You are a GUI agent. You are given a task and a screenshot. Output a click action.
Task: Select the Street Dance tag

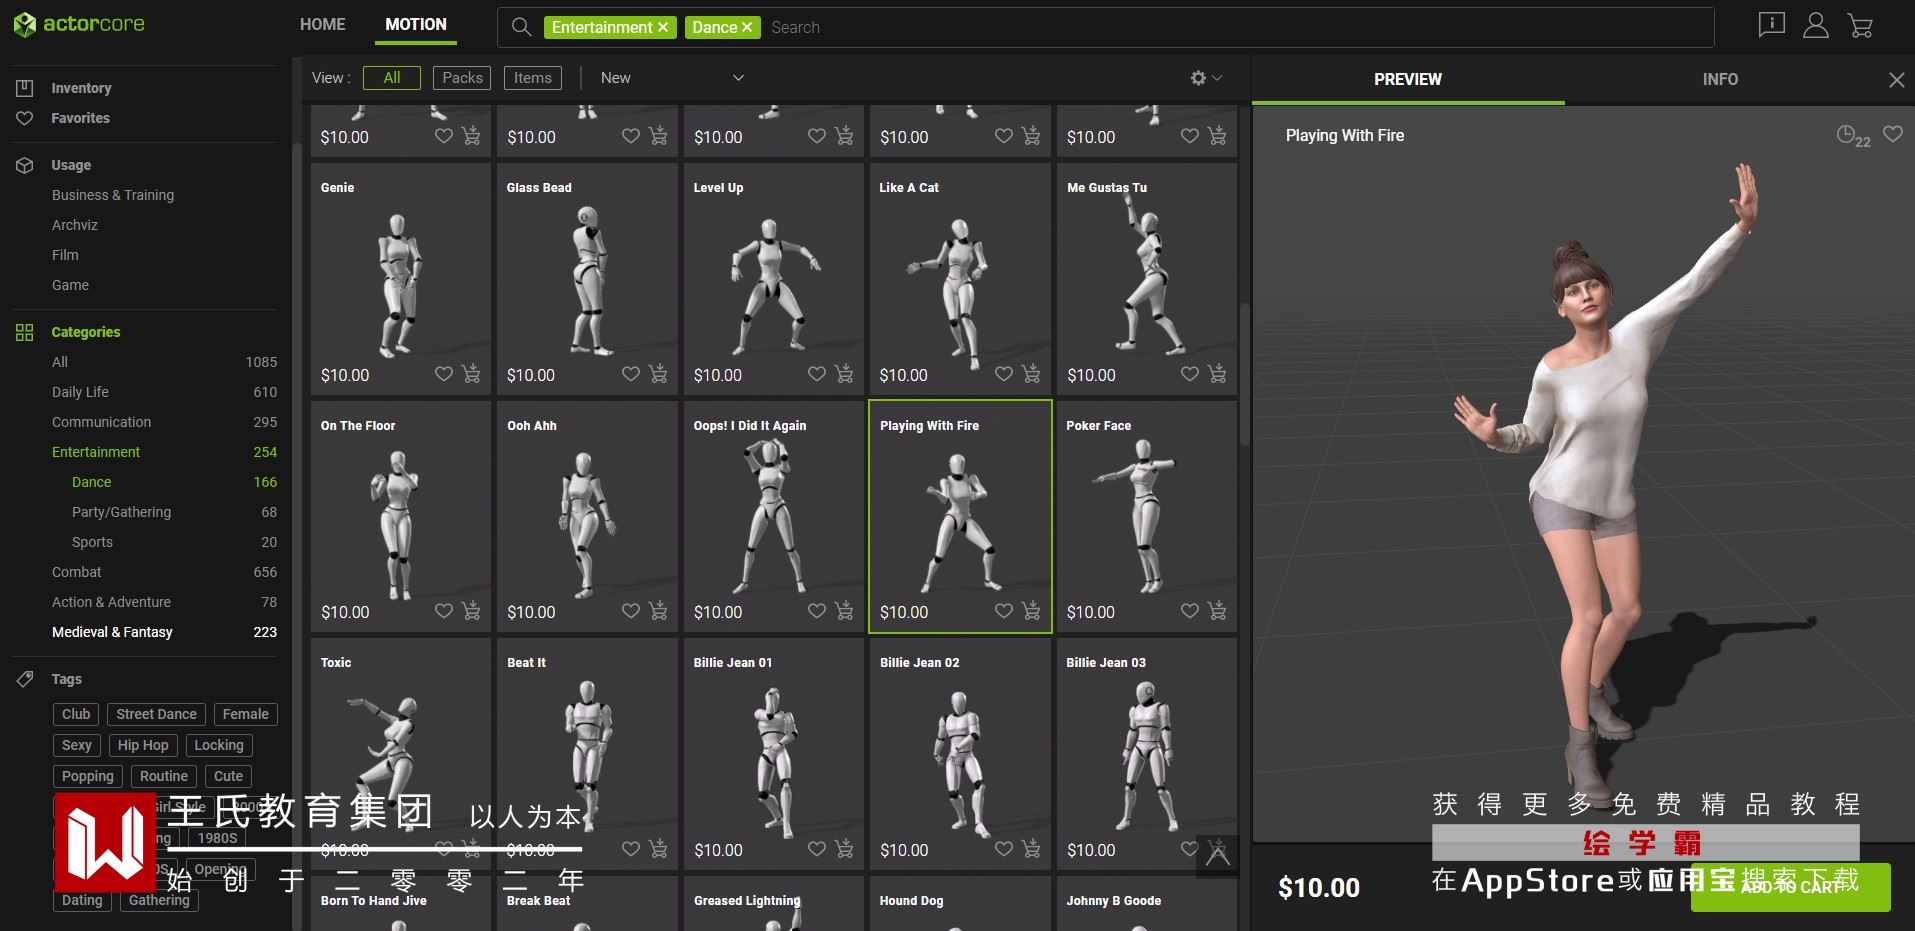point(156,714)
